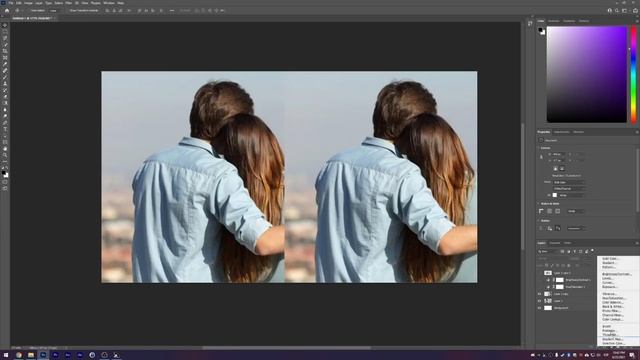Select the Layer 1 thumbnail
640x360 pixels.
tap(548, 301)
